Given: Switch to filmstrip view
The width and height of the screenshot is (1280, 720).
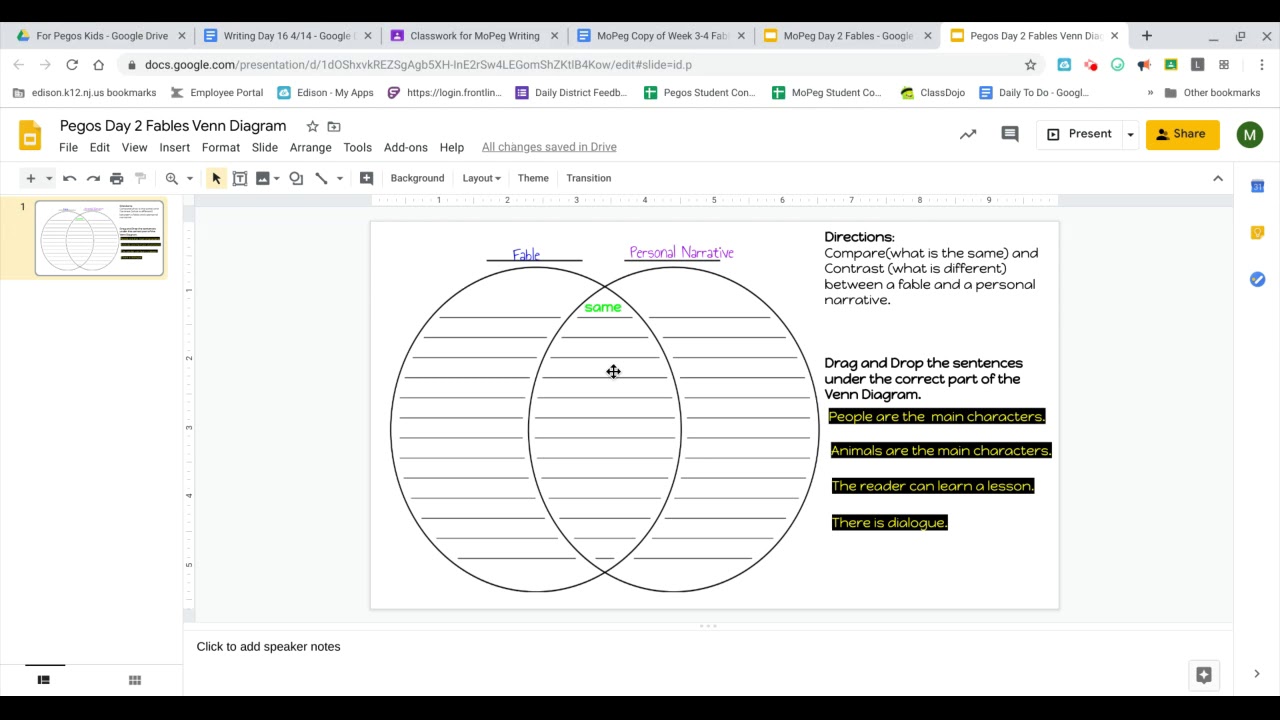Looking at the screenshot, I should [43, 680].
